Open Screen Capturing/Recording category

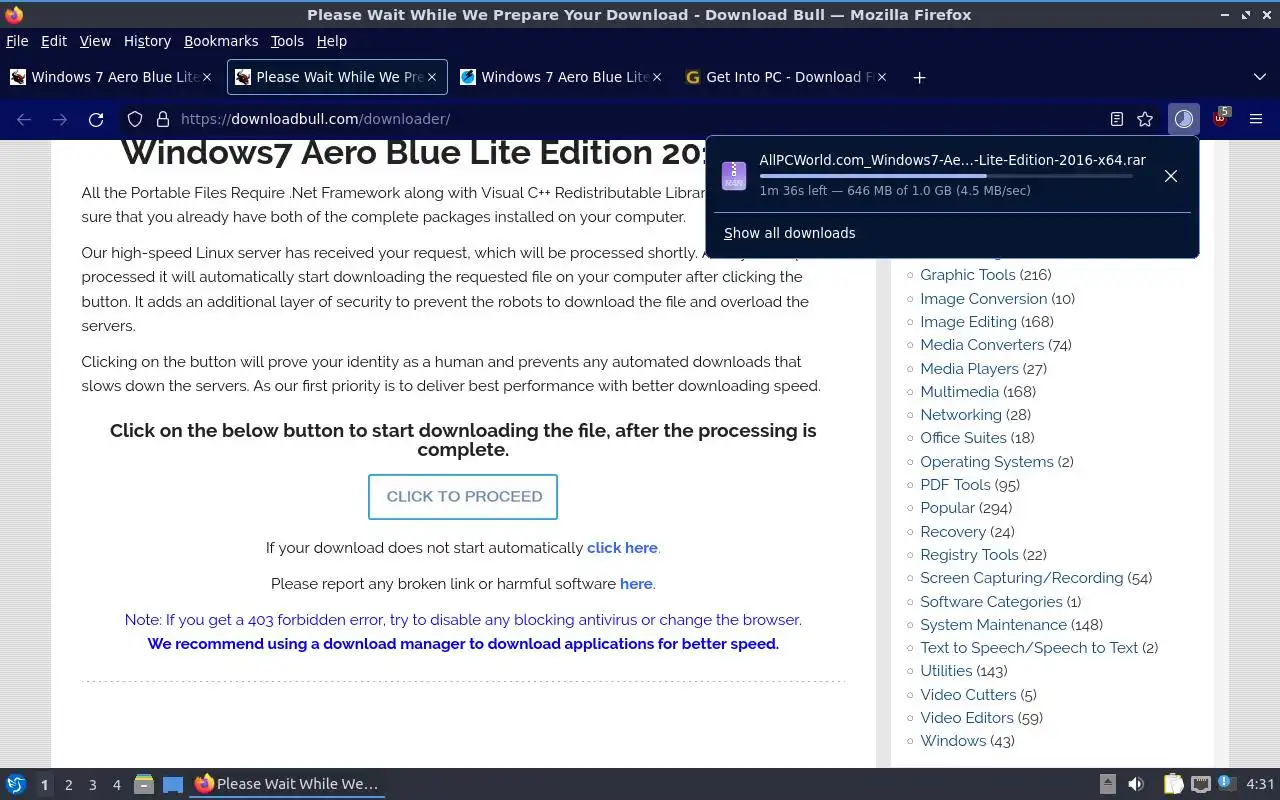click(1021, 578)
